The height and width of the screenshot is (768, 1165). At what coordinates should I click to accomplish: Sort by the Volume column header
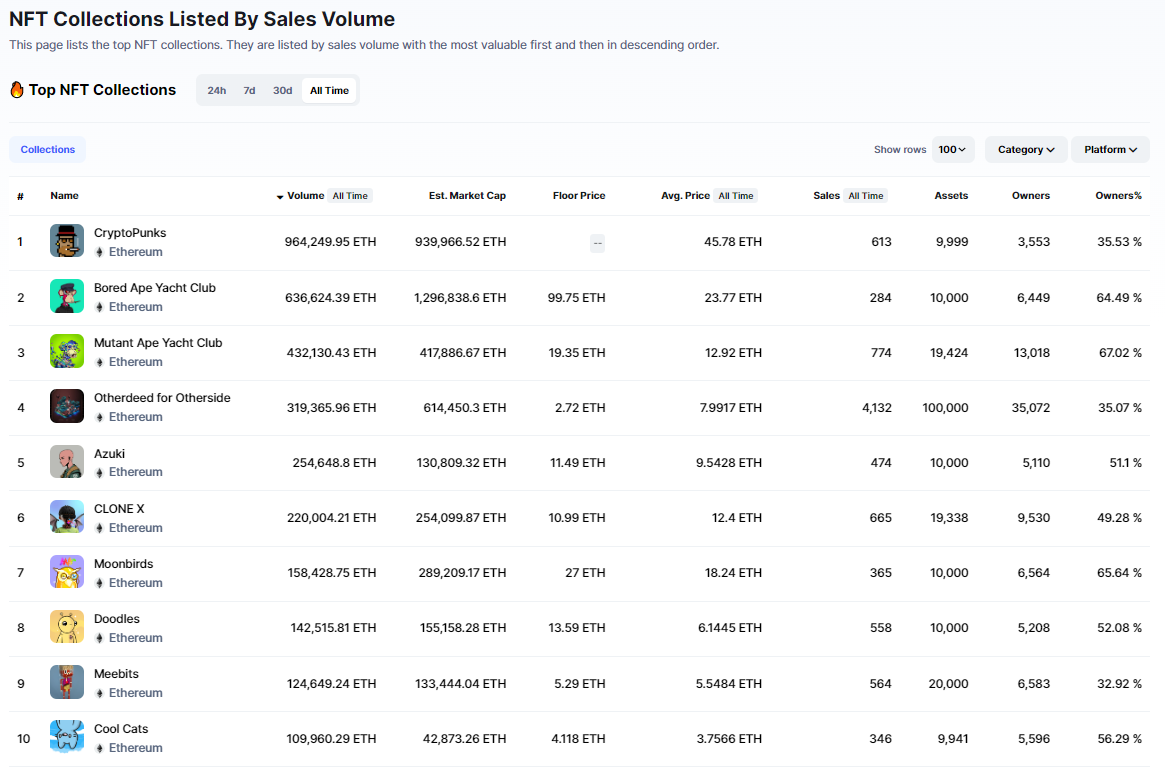coord(305,196)
